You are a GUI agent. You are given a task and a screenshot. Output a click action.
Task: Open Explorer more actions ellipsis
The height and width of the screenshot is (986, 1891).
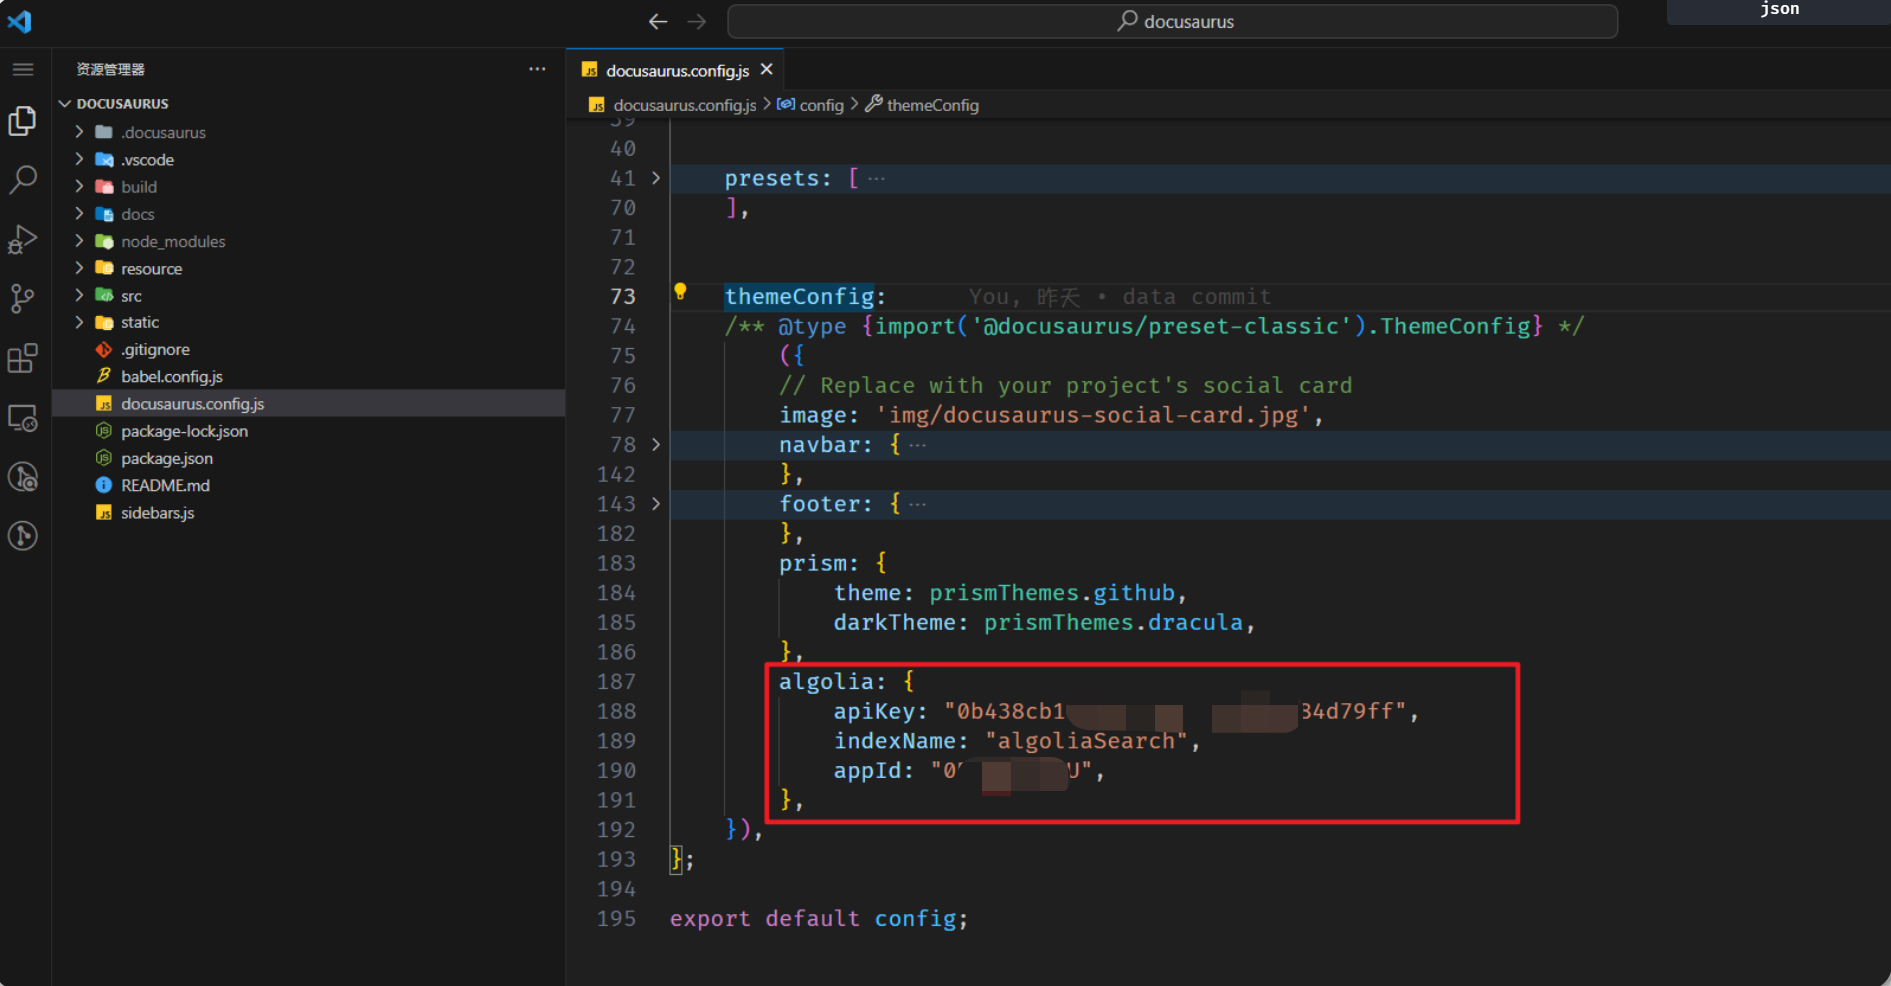pos(537,69)
